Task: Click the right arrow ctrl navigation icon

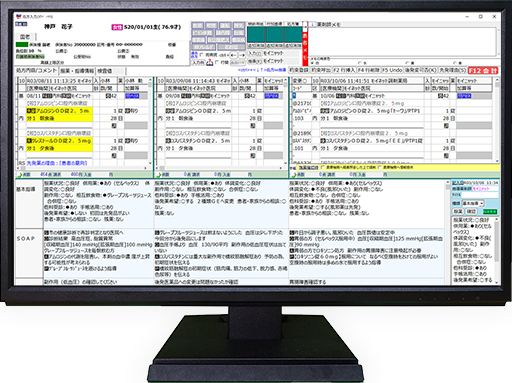Action: [242, 55]
